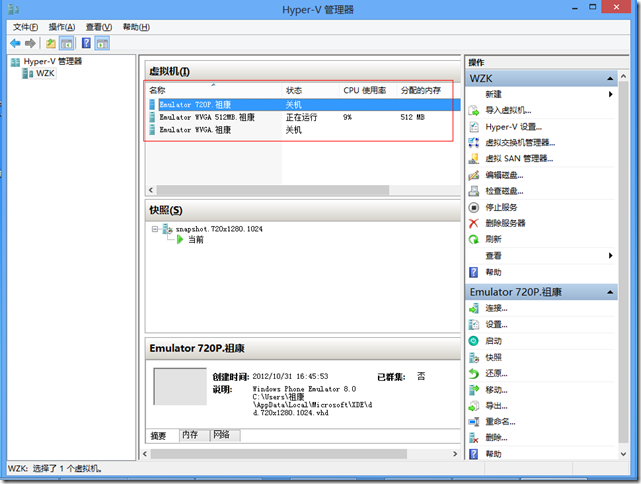Expand 查看 submenu arrow in actions
Image resolution: width=641 pixels, height=484 pixels.
pyautogui.click(x=610, y=256)
